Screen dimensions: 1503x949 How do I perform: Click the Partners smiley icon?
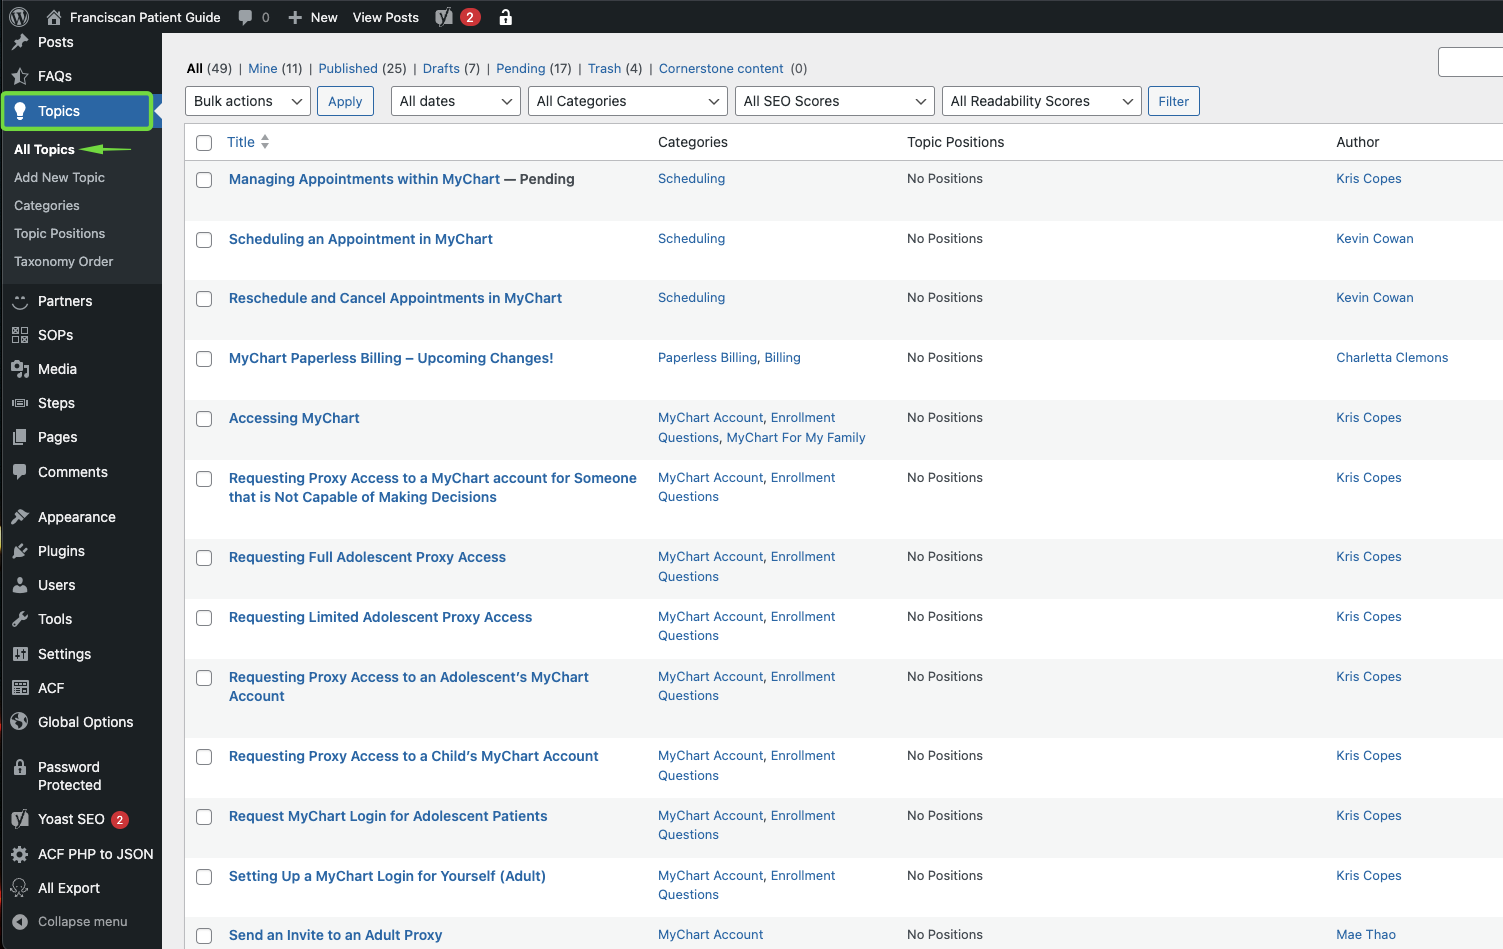20,301
